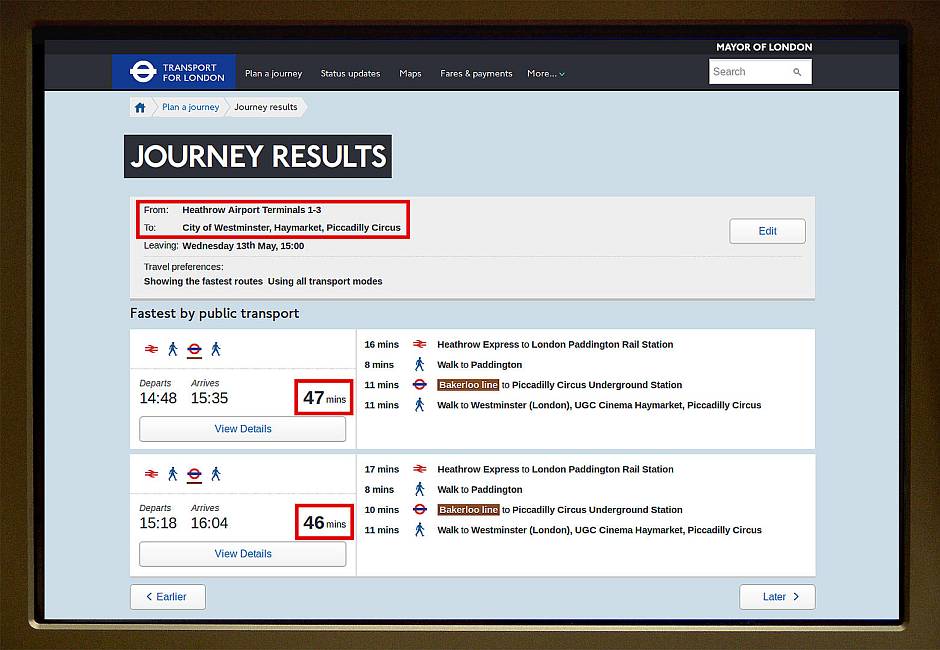Click walking icon beside second Walk to Westminster
This screenshot has width=940, height=650.
click(x=420, y=530)
